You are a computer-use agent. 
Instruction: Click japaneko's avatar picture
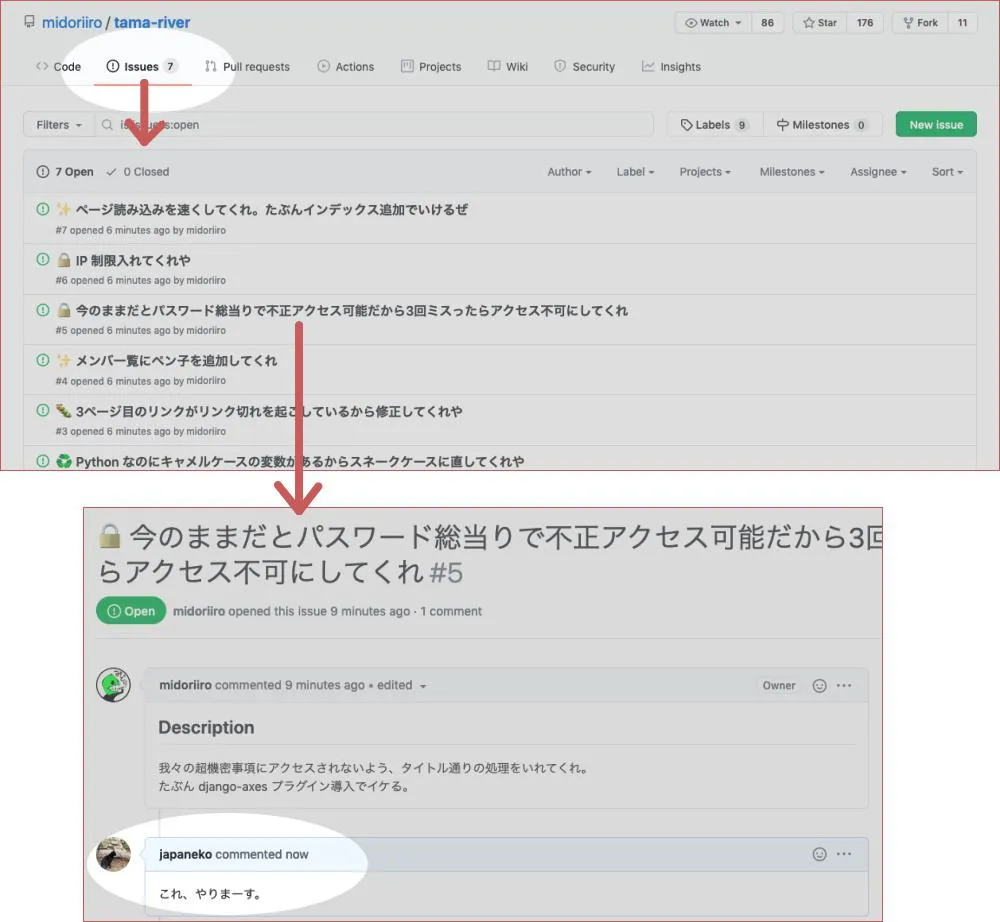[x=114, y=854]
